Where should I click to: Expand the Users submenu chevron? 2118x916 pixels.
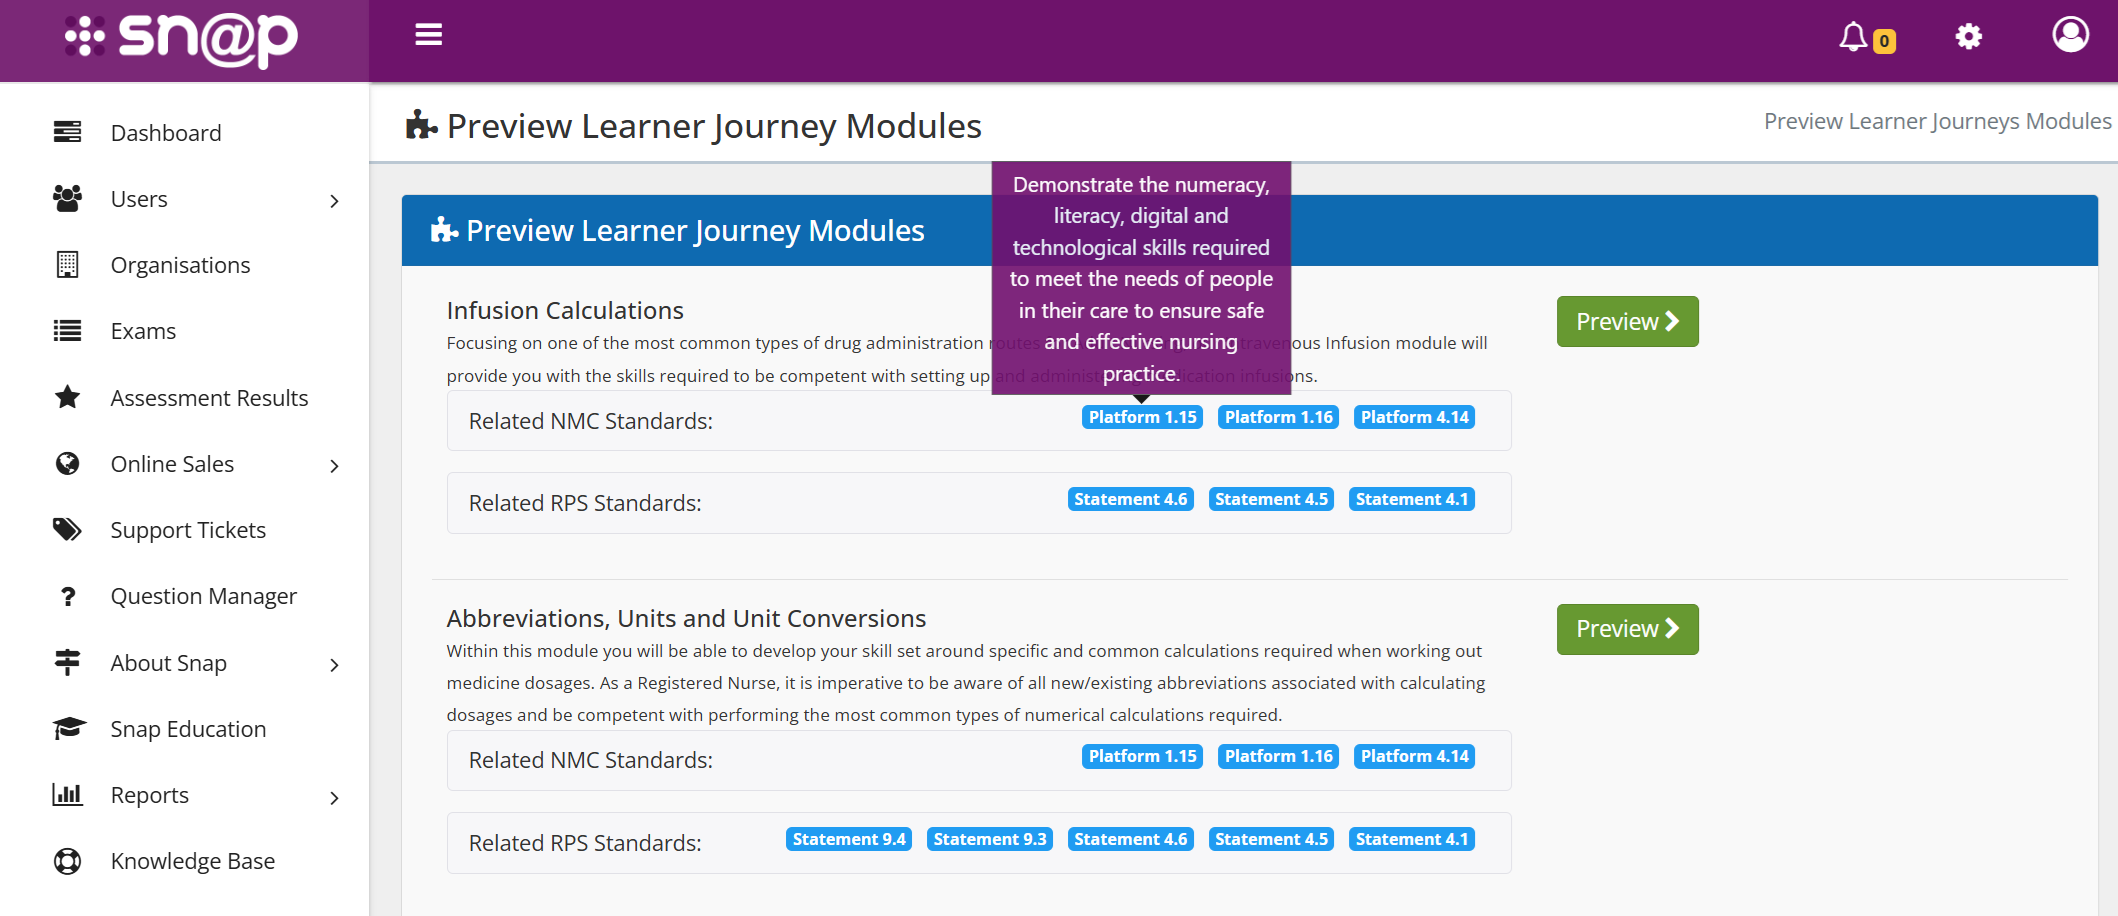coord(334,201)
